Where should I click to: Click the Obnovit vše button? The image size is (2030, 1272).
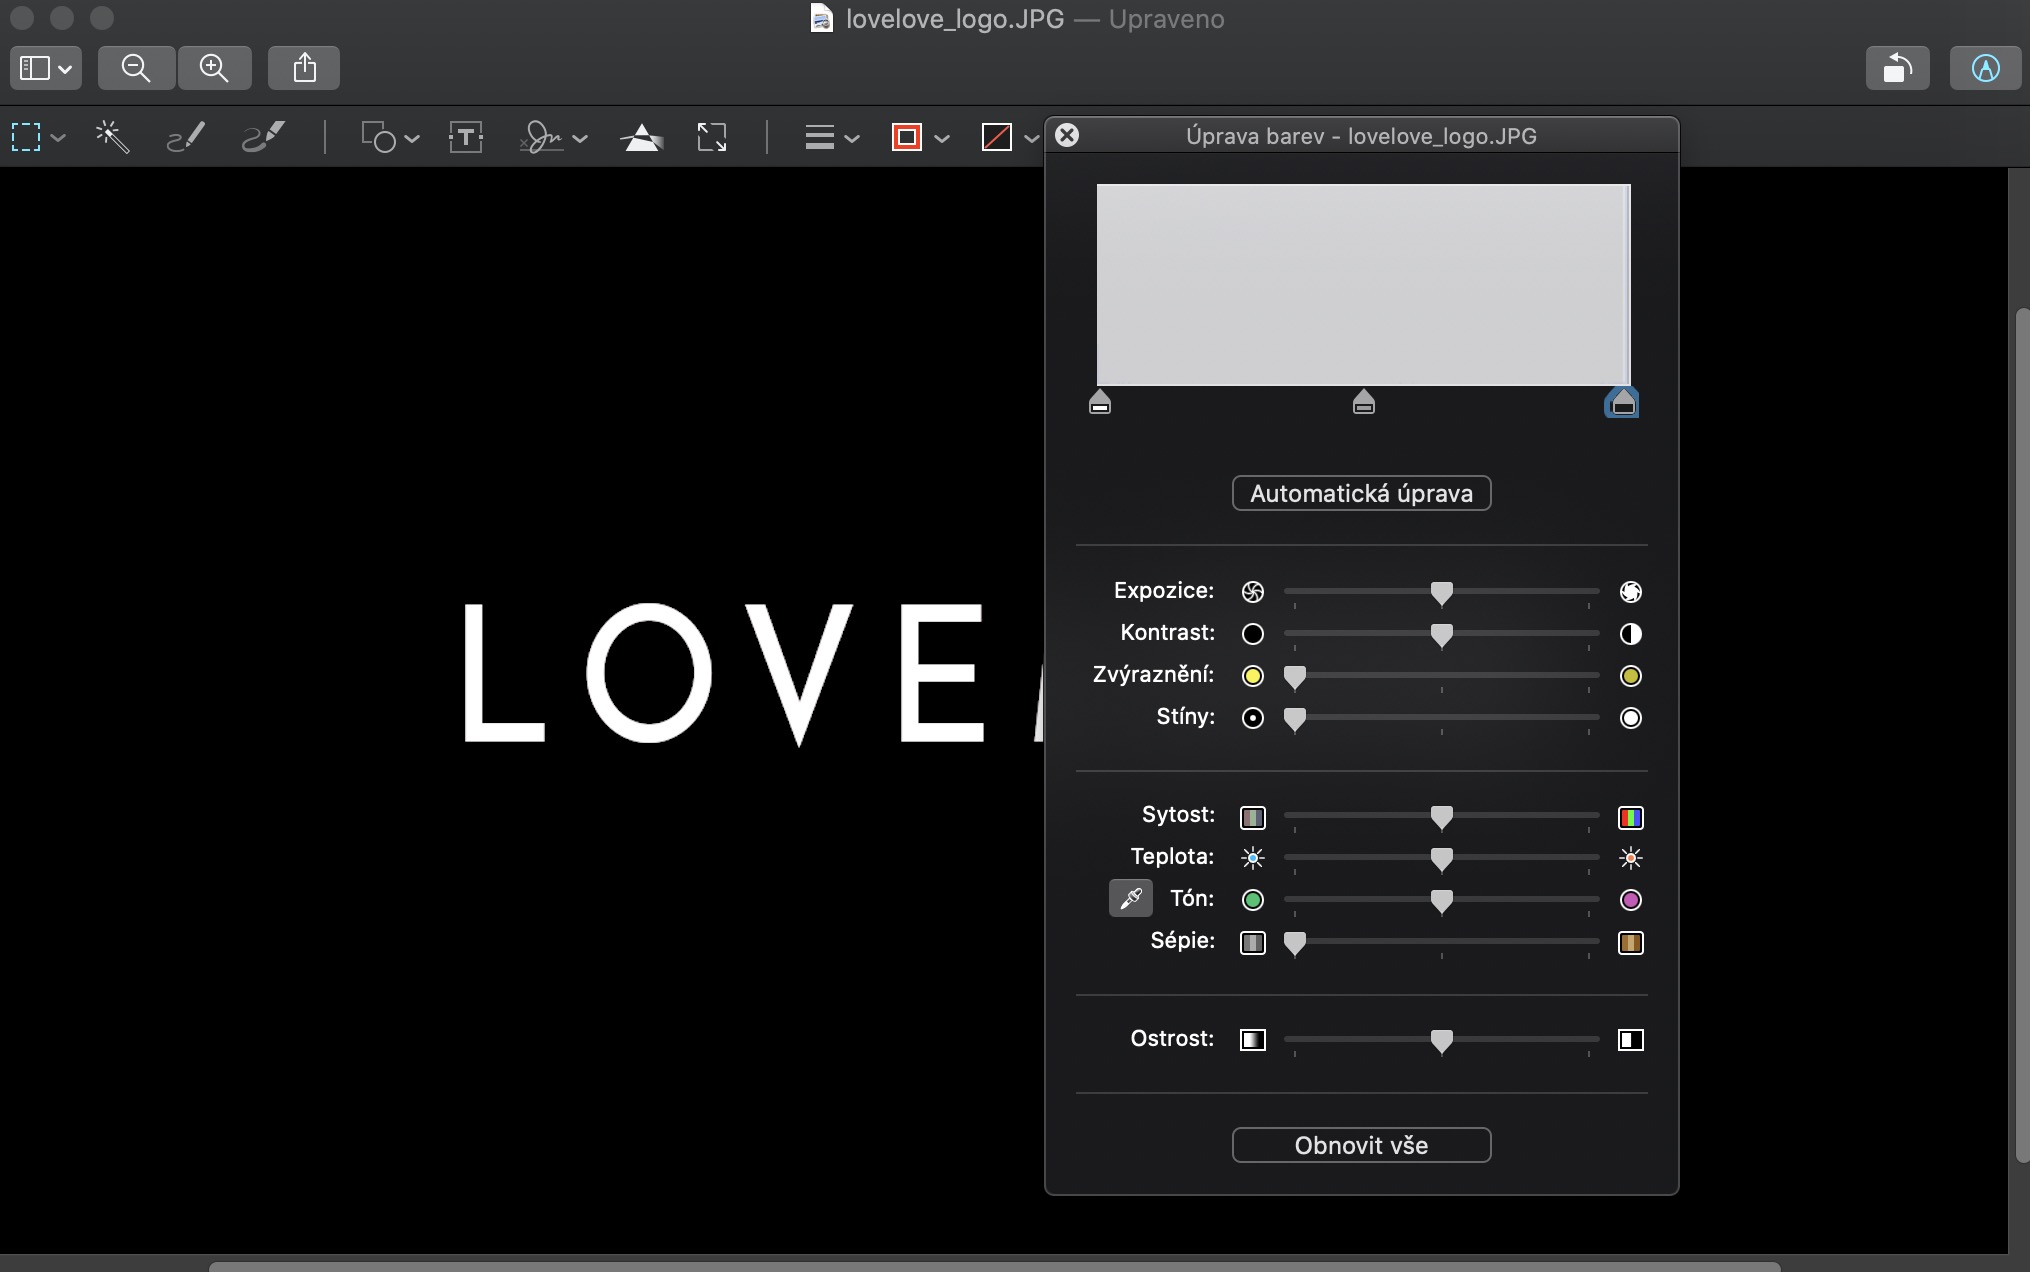click(1361, 1145)
